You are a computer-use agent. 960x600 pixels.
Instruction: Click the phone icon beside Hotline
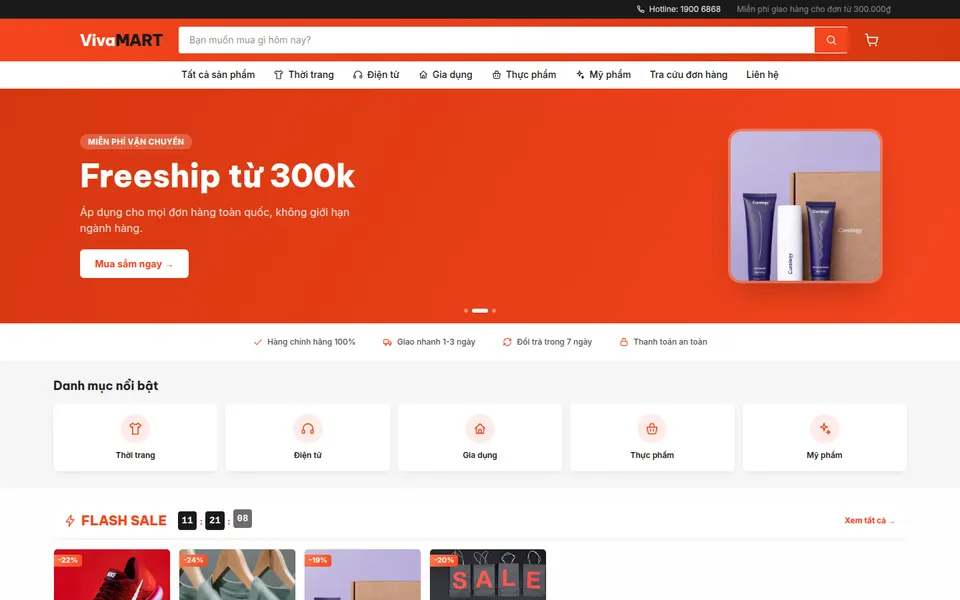[x=640, y=9]
